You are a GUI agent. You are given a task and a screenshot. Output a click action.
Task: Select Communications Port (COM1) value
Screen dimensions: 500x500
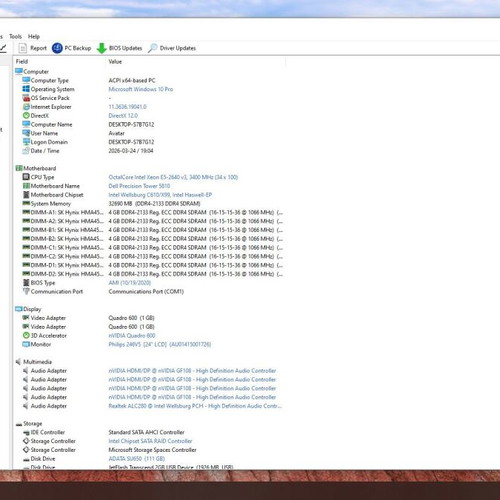(x=146, y=291)
